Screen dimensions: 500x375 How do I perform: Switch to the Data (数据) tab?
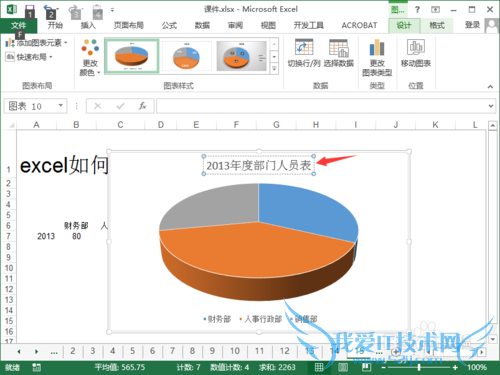coord(202,25)
